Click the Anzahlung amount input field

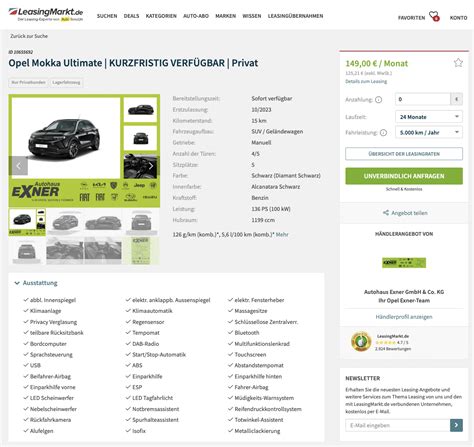(423, 99)
